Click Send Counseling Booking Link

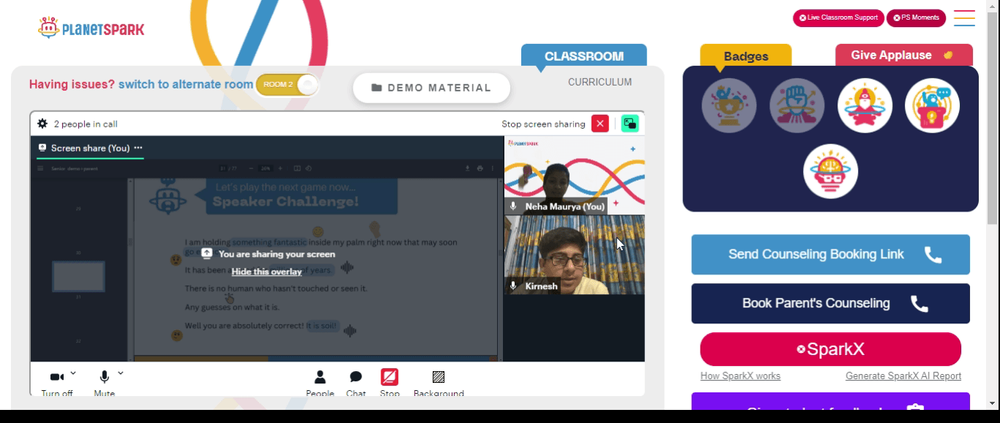point(830,255)
